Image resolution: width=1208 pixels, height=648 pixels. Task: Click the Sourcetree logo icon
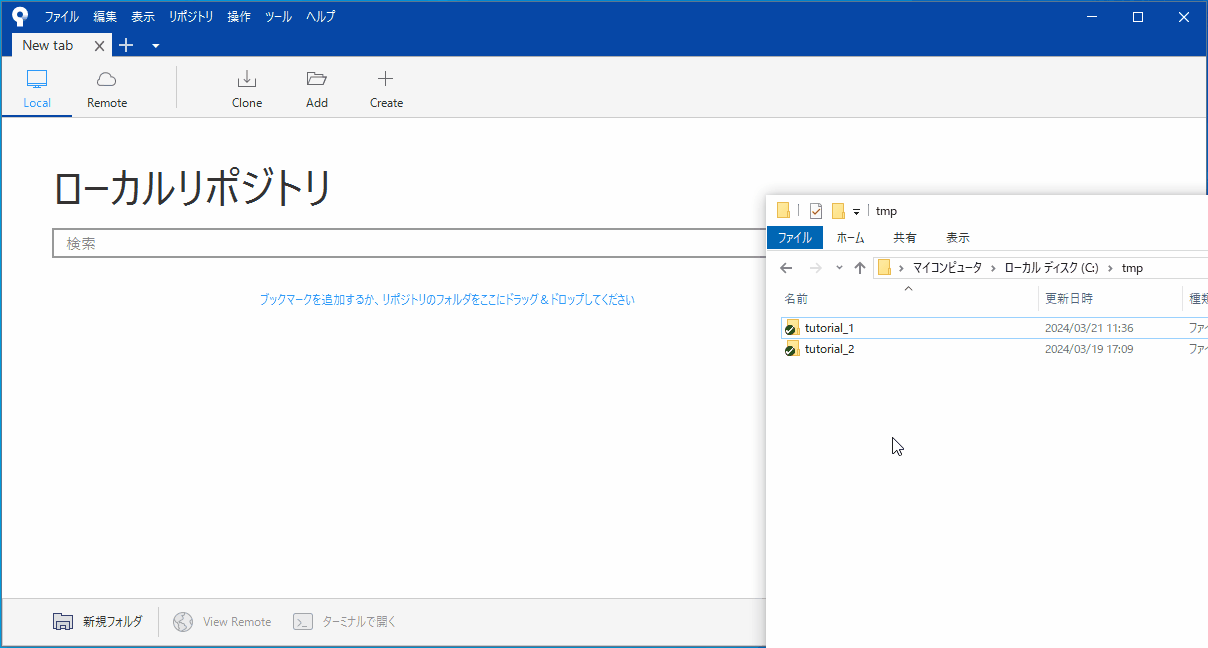pos(19,16)
